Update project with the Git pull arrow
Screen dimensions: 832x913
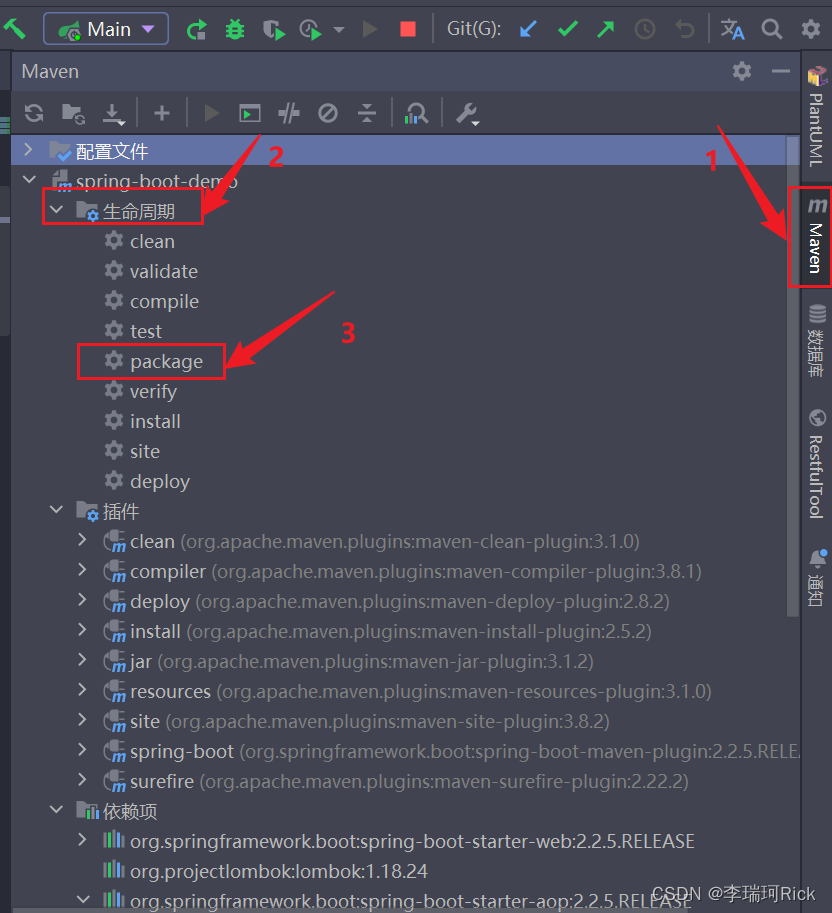click(x=527, y=29)
